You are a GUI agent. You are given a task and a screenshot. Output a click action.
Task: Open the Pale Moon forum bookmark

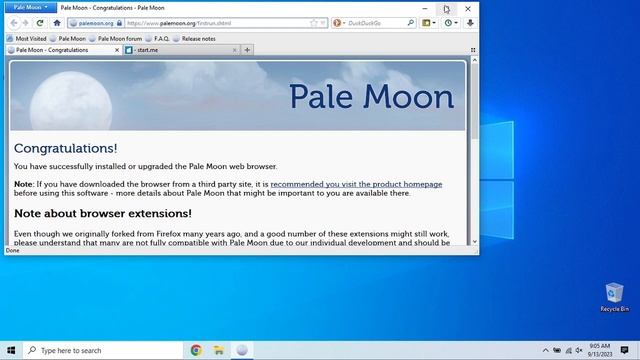[x=116, y=39]
